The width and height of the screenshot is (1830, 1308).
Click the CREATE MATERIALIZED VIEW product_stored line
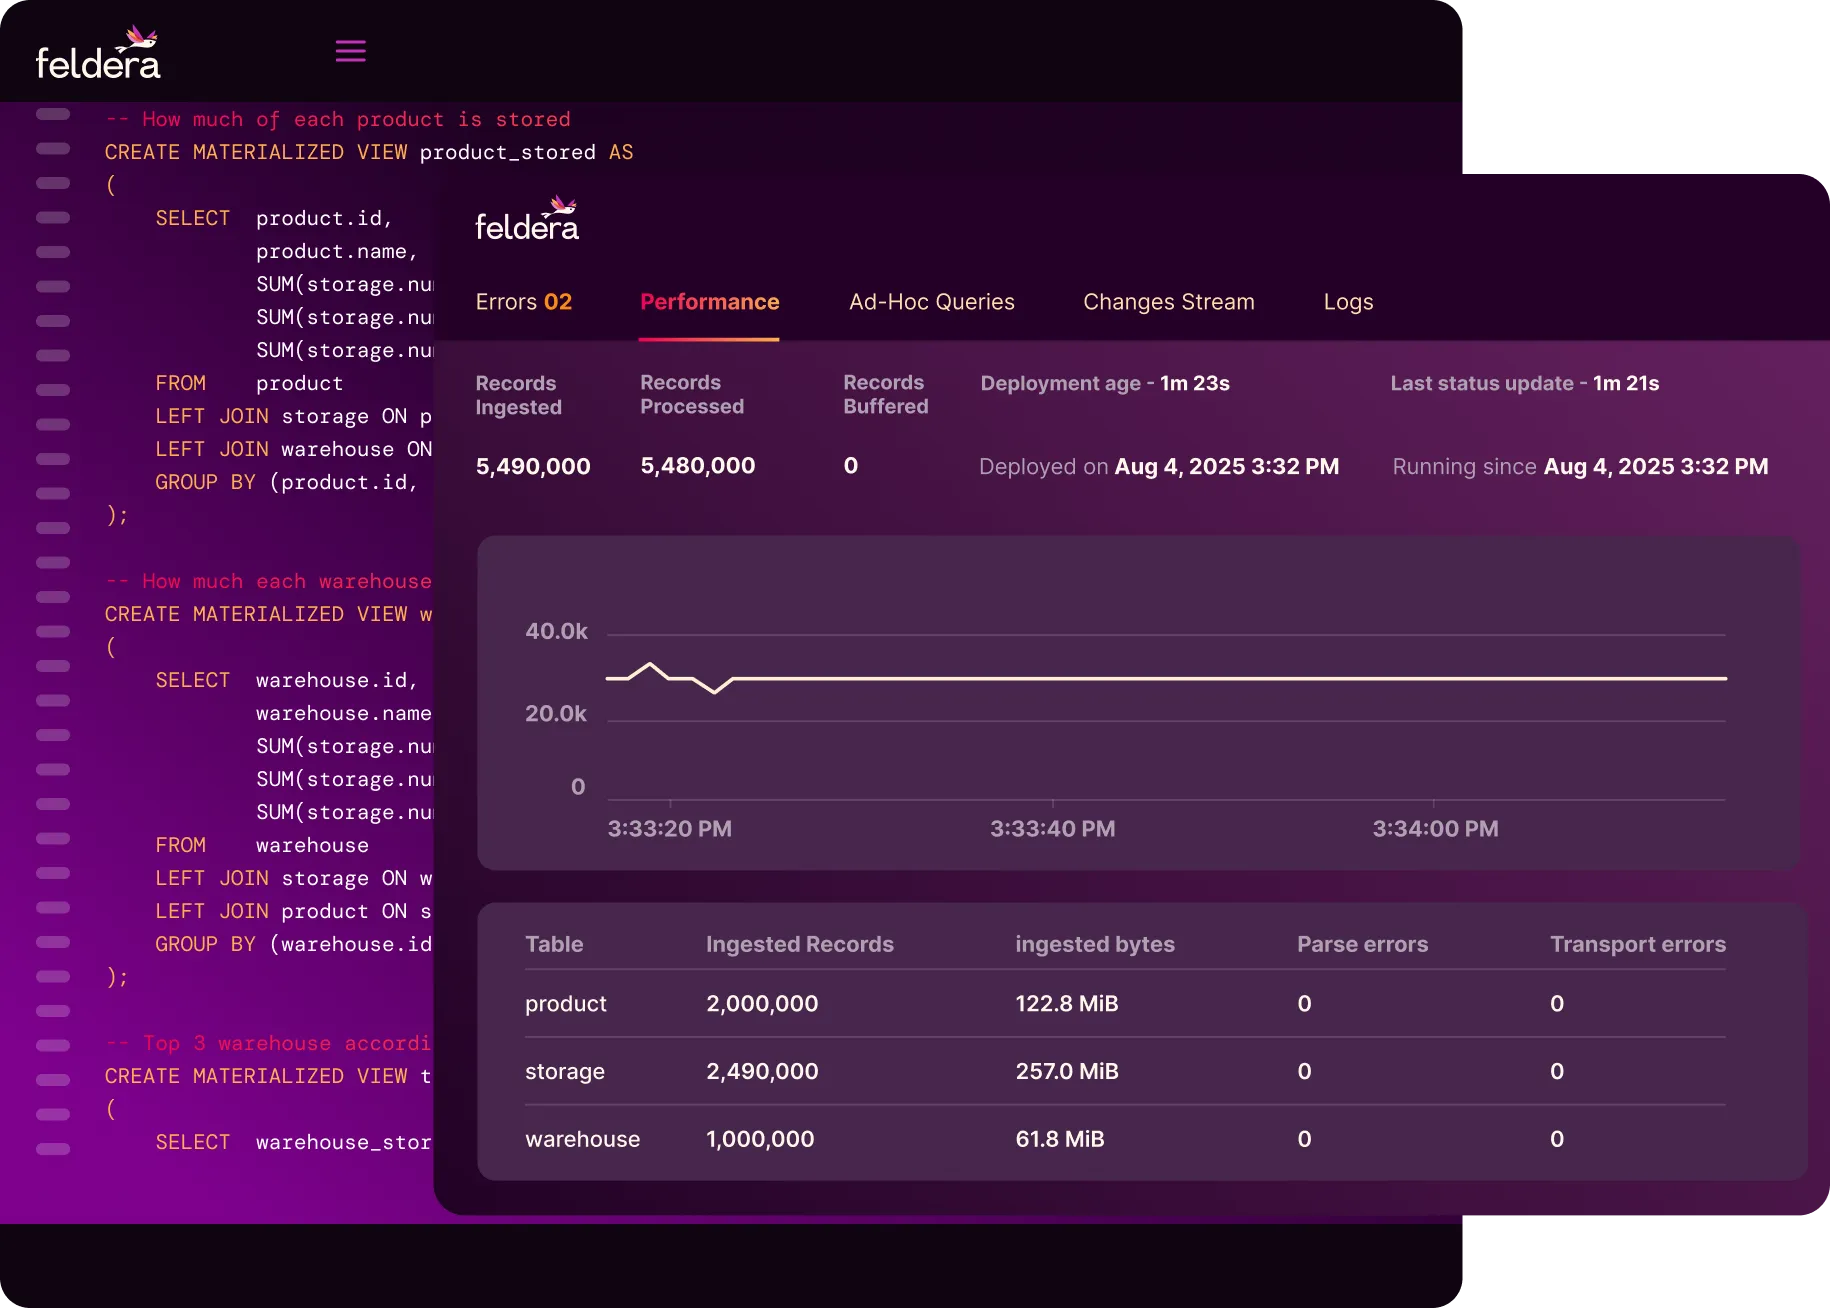tap(369, 152)
